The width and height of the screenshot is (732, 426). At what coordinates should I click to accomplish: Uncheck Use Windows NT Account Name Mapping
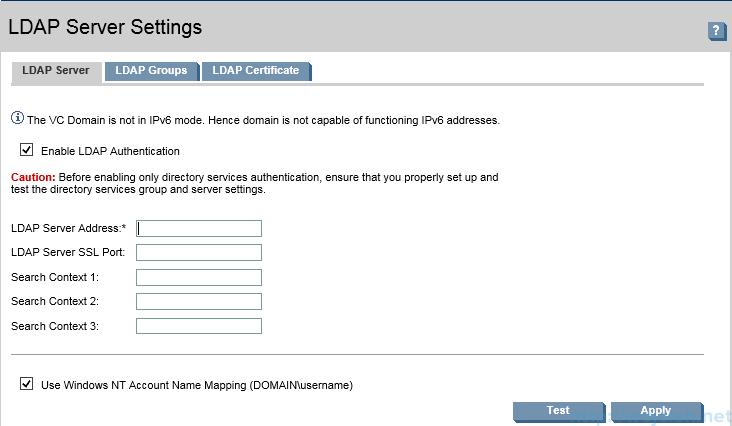26,384
